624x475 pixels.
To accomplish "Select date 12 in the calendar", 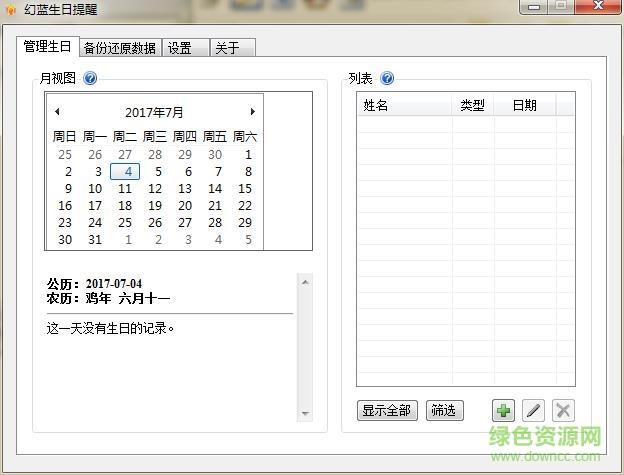I will click(x=155, y=189).
